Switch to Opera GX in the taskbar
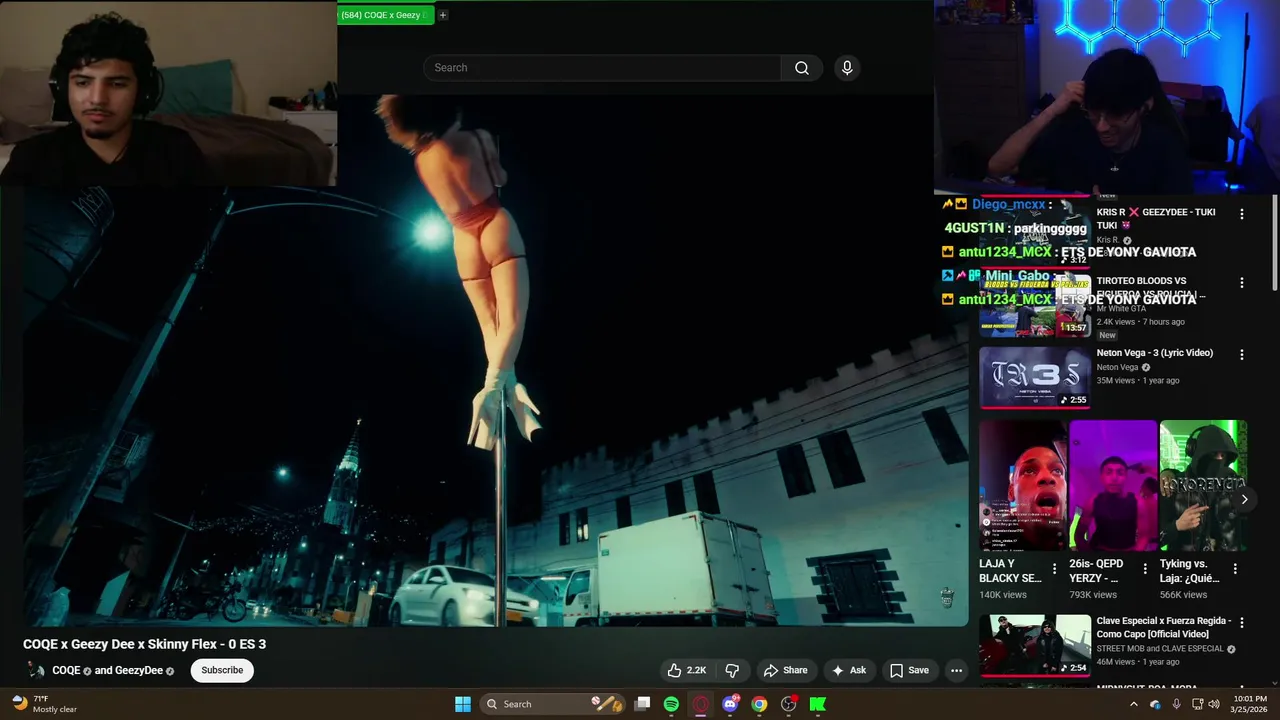 [x=701, y=704]
